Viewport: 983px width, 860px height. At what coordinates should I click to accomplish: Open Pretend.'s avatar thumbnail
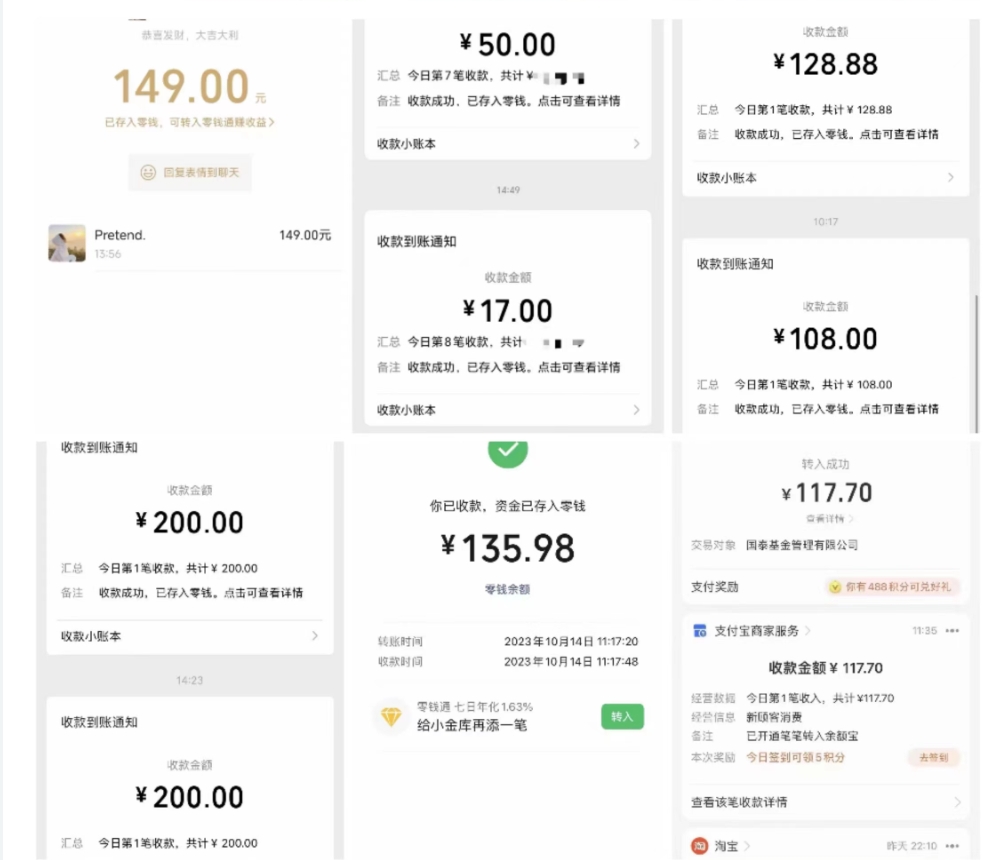tap(67, 243)
